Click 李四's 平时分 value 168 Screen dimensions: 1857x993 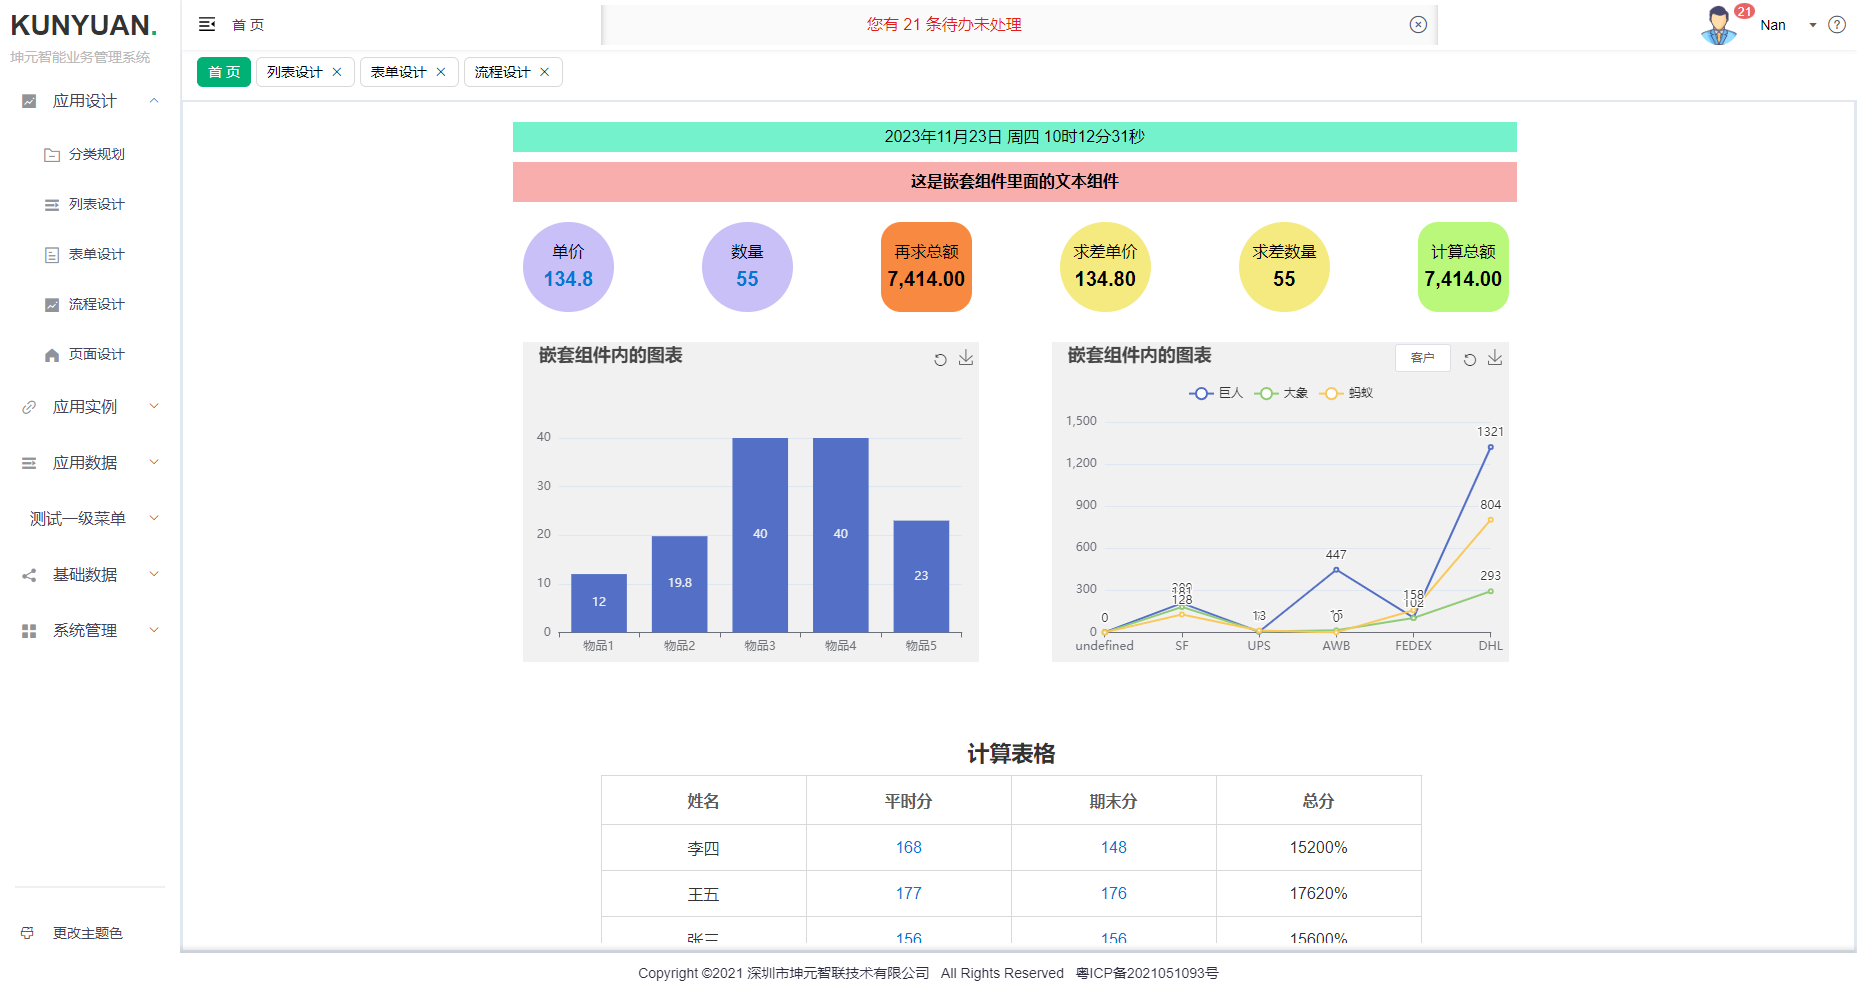[x=908, y=847]
